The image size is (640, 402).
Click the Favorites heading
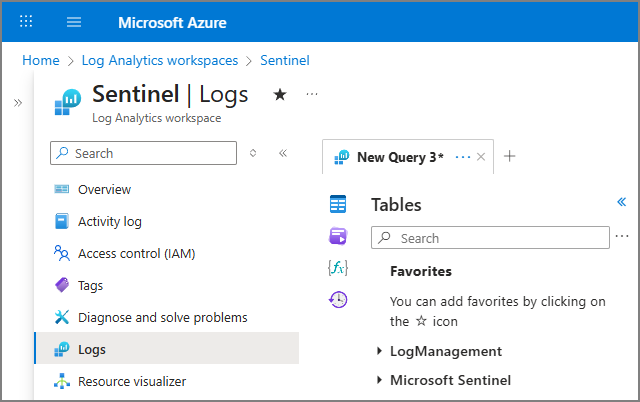click(x=421, y=271)
